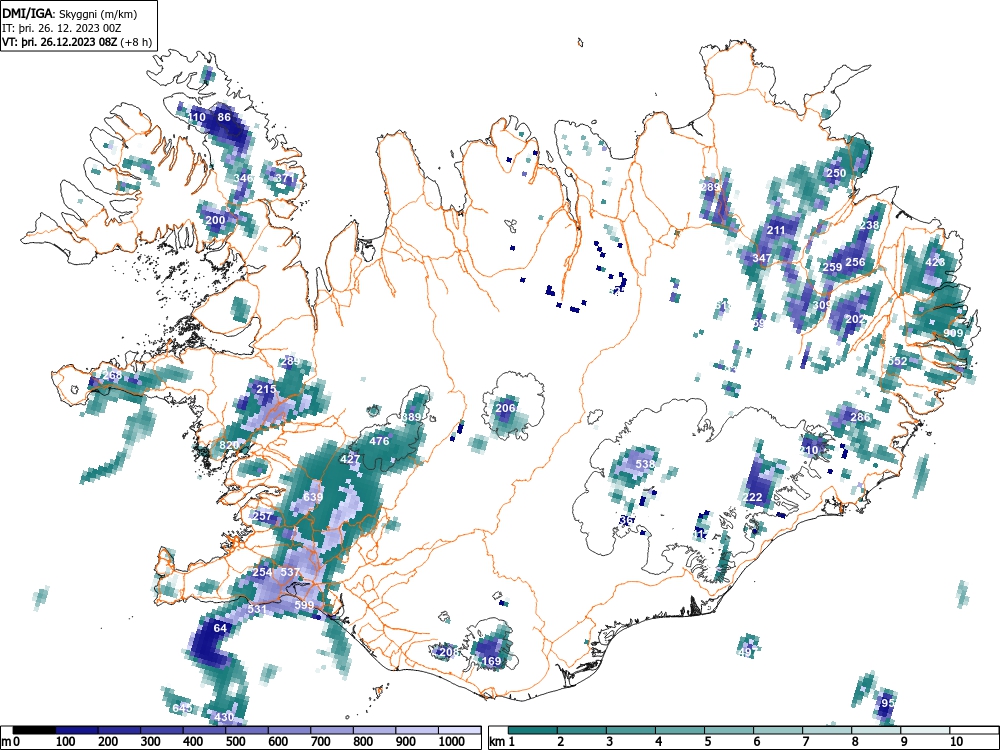Viewport: 1000px width, 750px height.
Task: Click the visibility value 259 on the map
Action: [832, 267]
